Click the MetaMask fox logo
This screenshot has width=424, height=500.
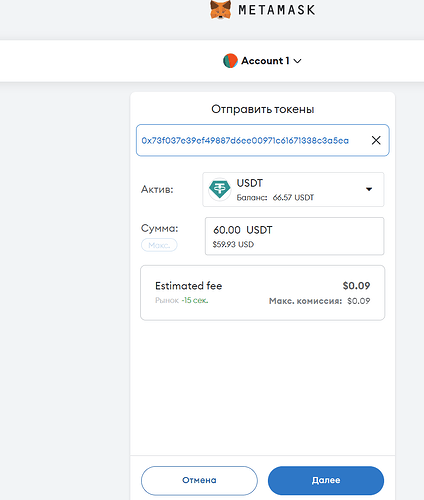221,9
